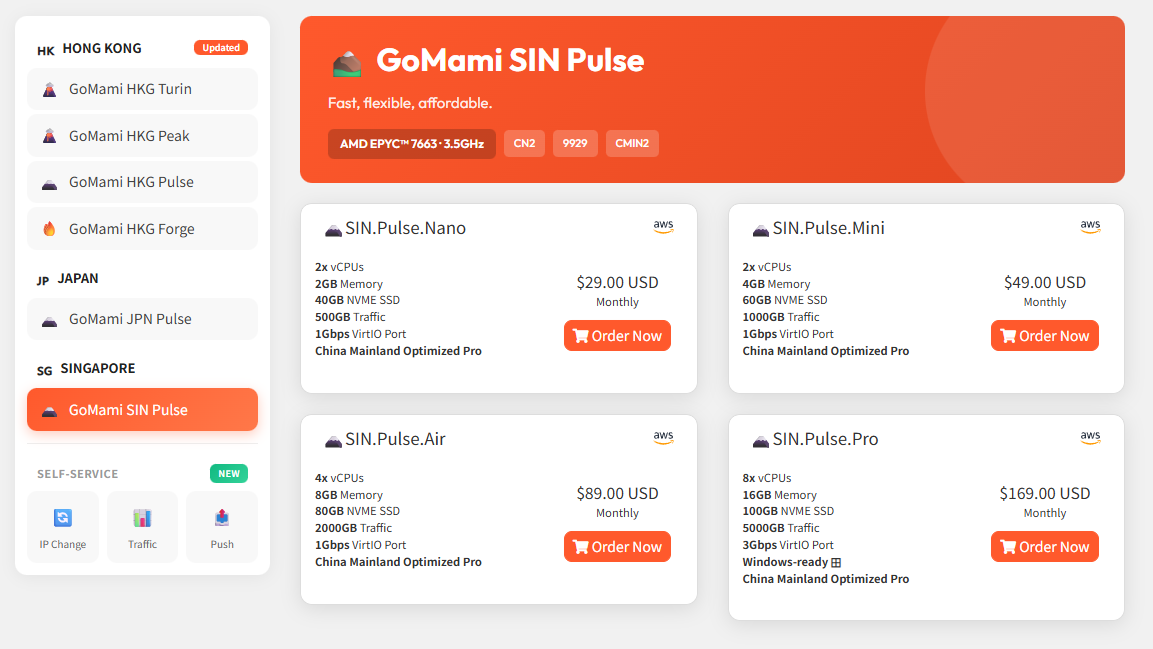Click the mountain logo beside GoMami SIN Pulse header

(347, 63)
